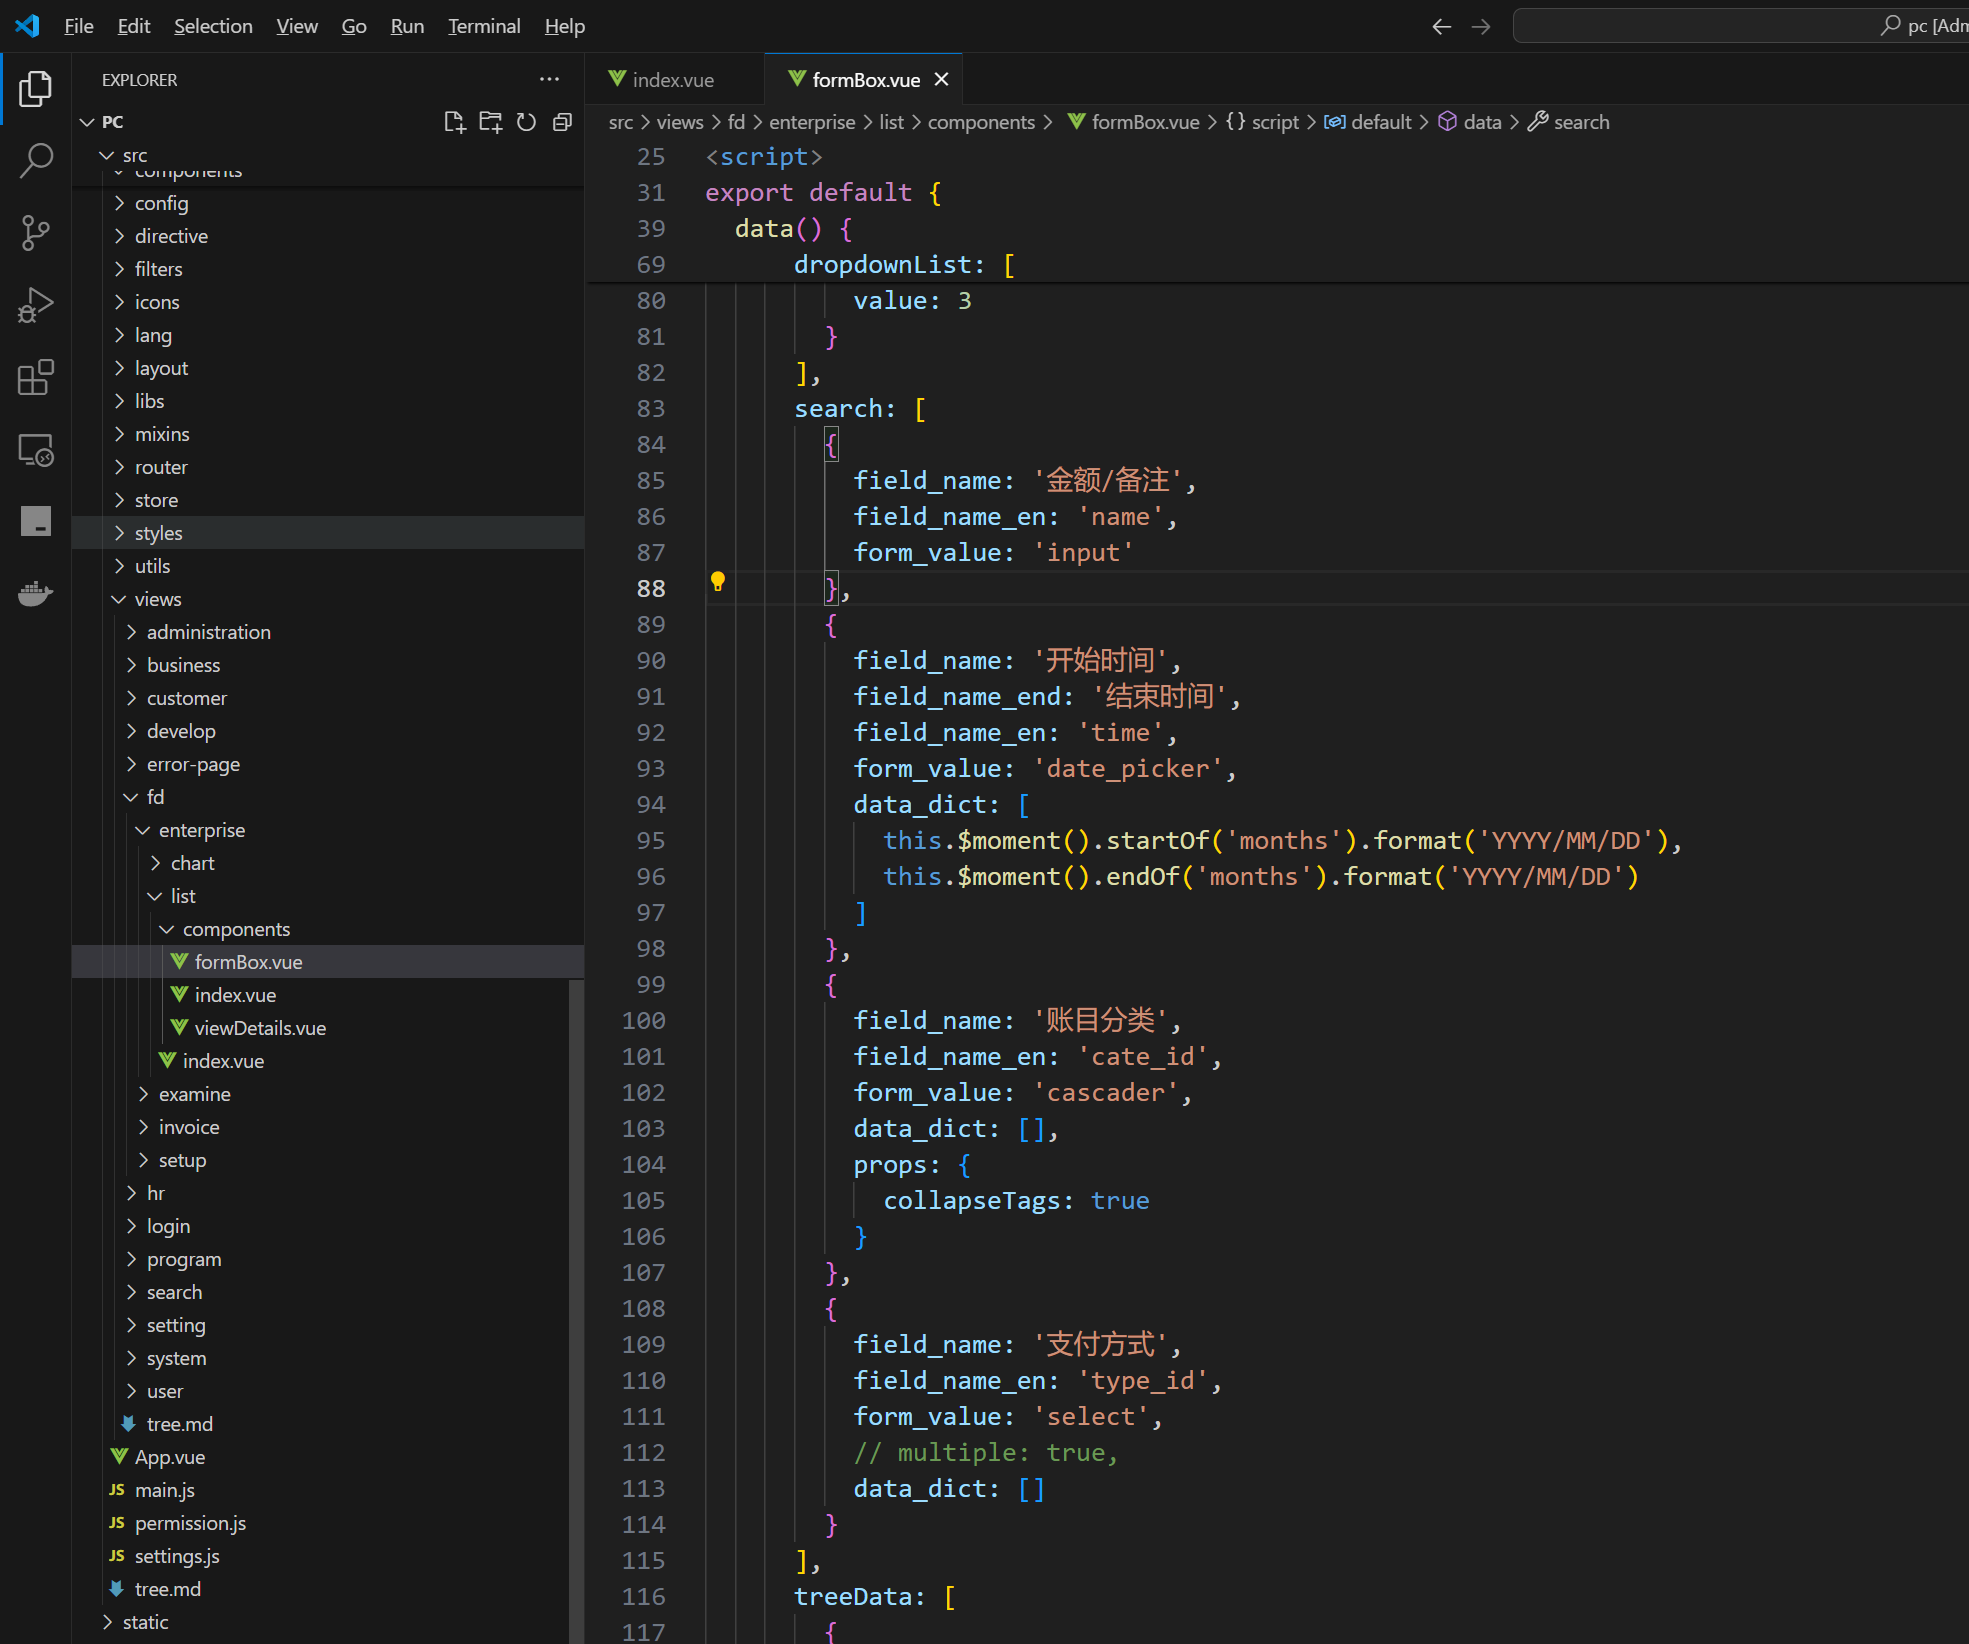Collapse the enterprise folder
Image resolution: width=1969 pixels, height=1644 pixels.
(x=328, y=830)
